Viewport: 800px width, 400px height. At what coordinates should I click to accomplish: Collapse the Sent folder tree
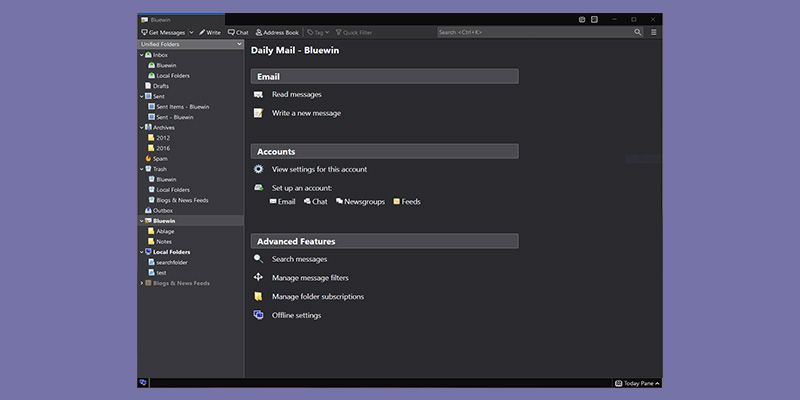142,96
